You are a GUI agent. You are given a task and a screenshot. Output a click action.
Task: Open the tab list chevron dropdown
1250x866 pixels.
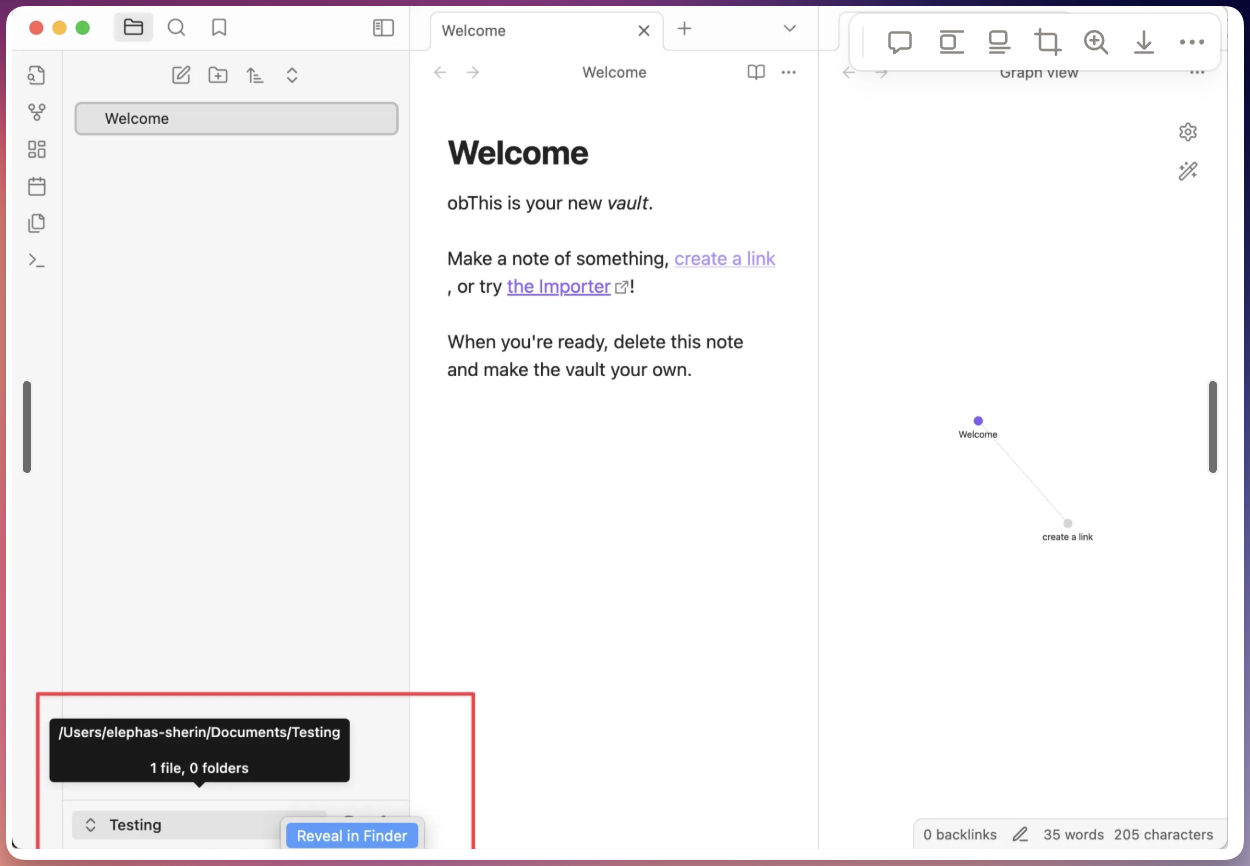tap(790, 29)
